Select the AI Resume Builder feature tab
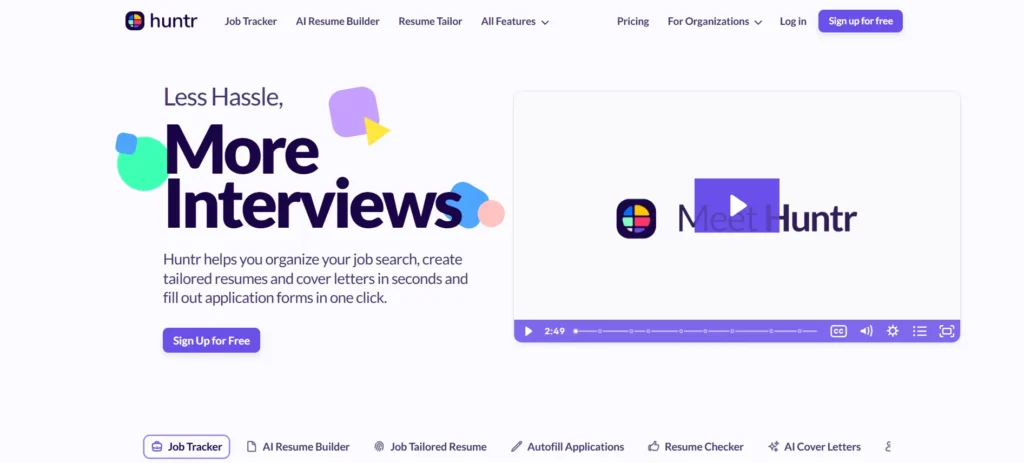This screenshot has height=463, width=1024. [x=298, y=447]
